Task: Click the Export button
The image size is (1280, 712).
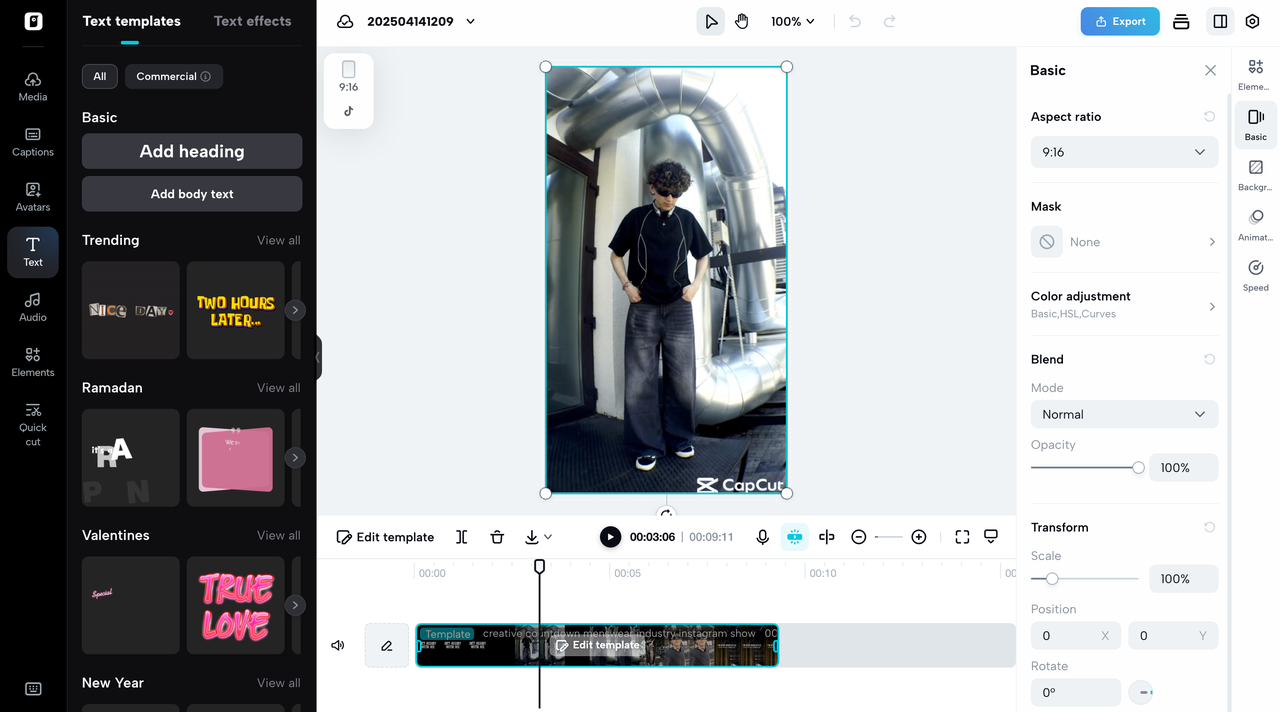Action: 1119,20
